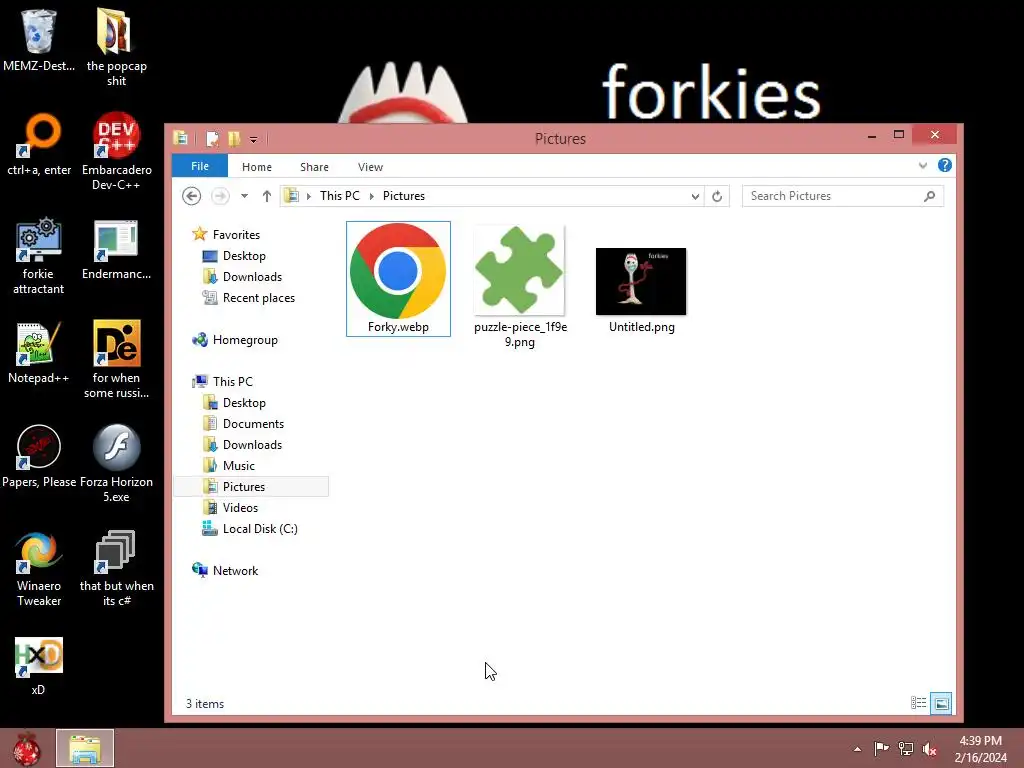Viewport: 1024px width, 768px height.
Task: Launch Papers, Please from the desktop
Action: point(39,456)
